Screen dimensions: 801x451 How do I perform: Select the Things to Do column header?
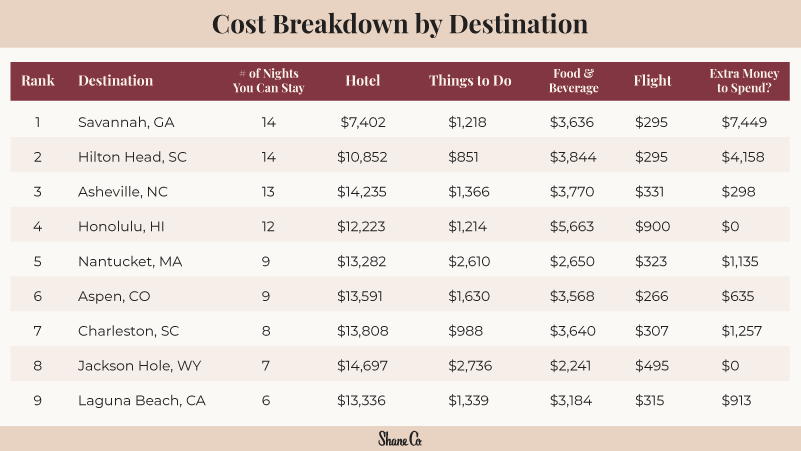click(x=470, y=81)
